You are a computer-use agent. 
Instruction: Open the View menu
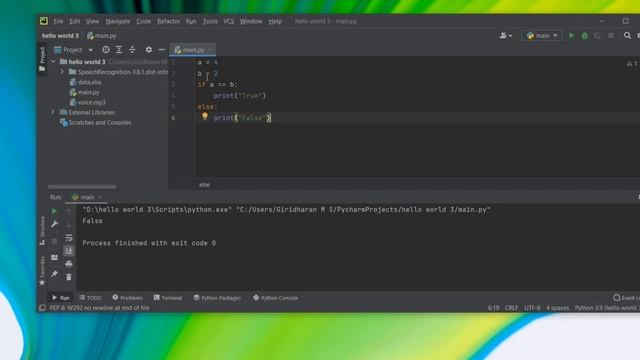click(92, 21)
